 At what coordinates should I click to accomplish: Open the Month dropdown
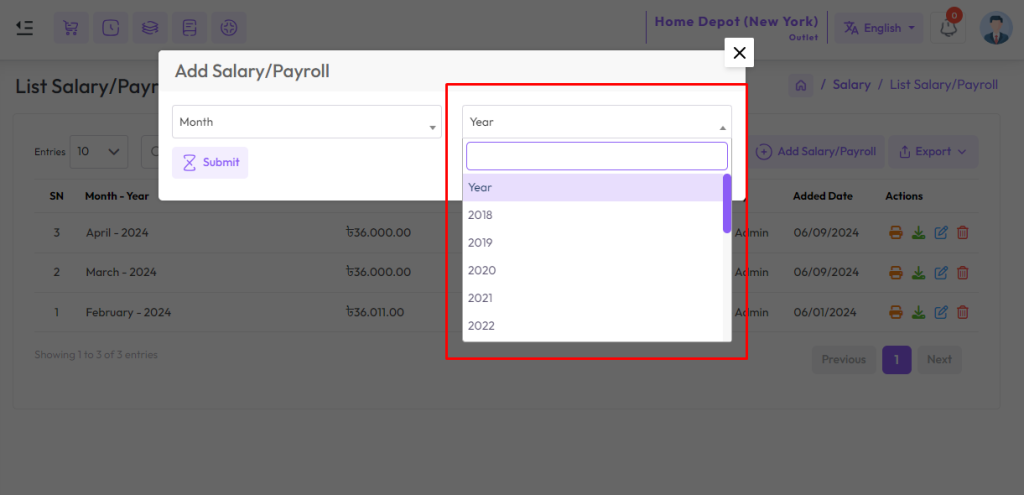point(307,121)
